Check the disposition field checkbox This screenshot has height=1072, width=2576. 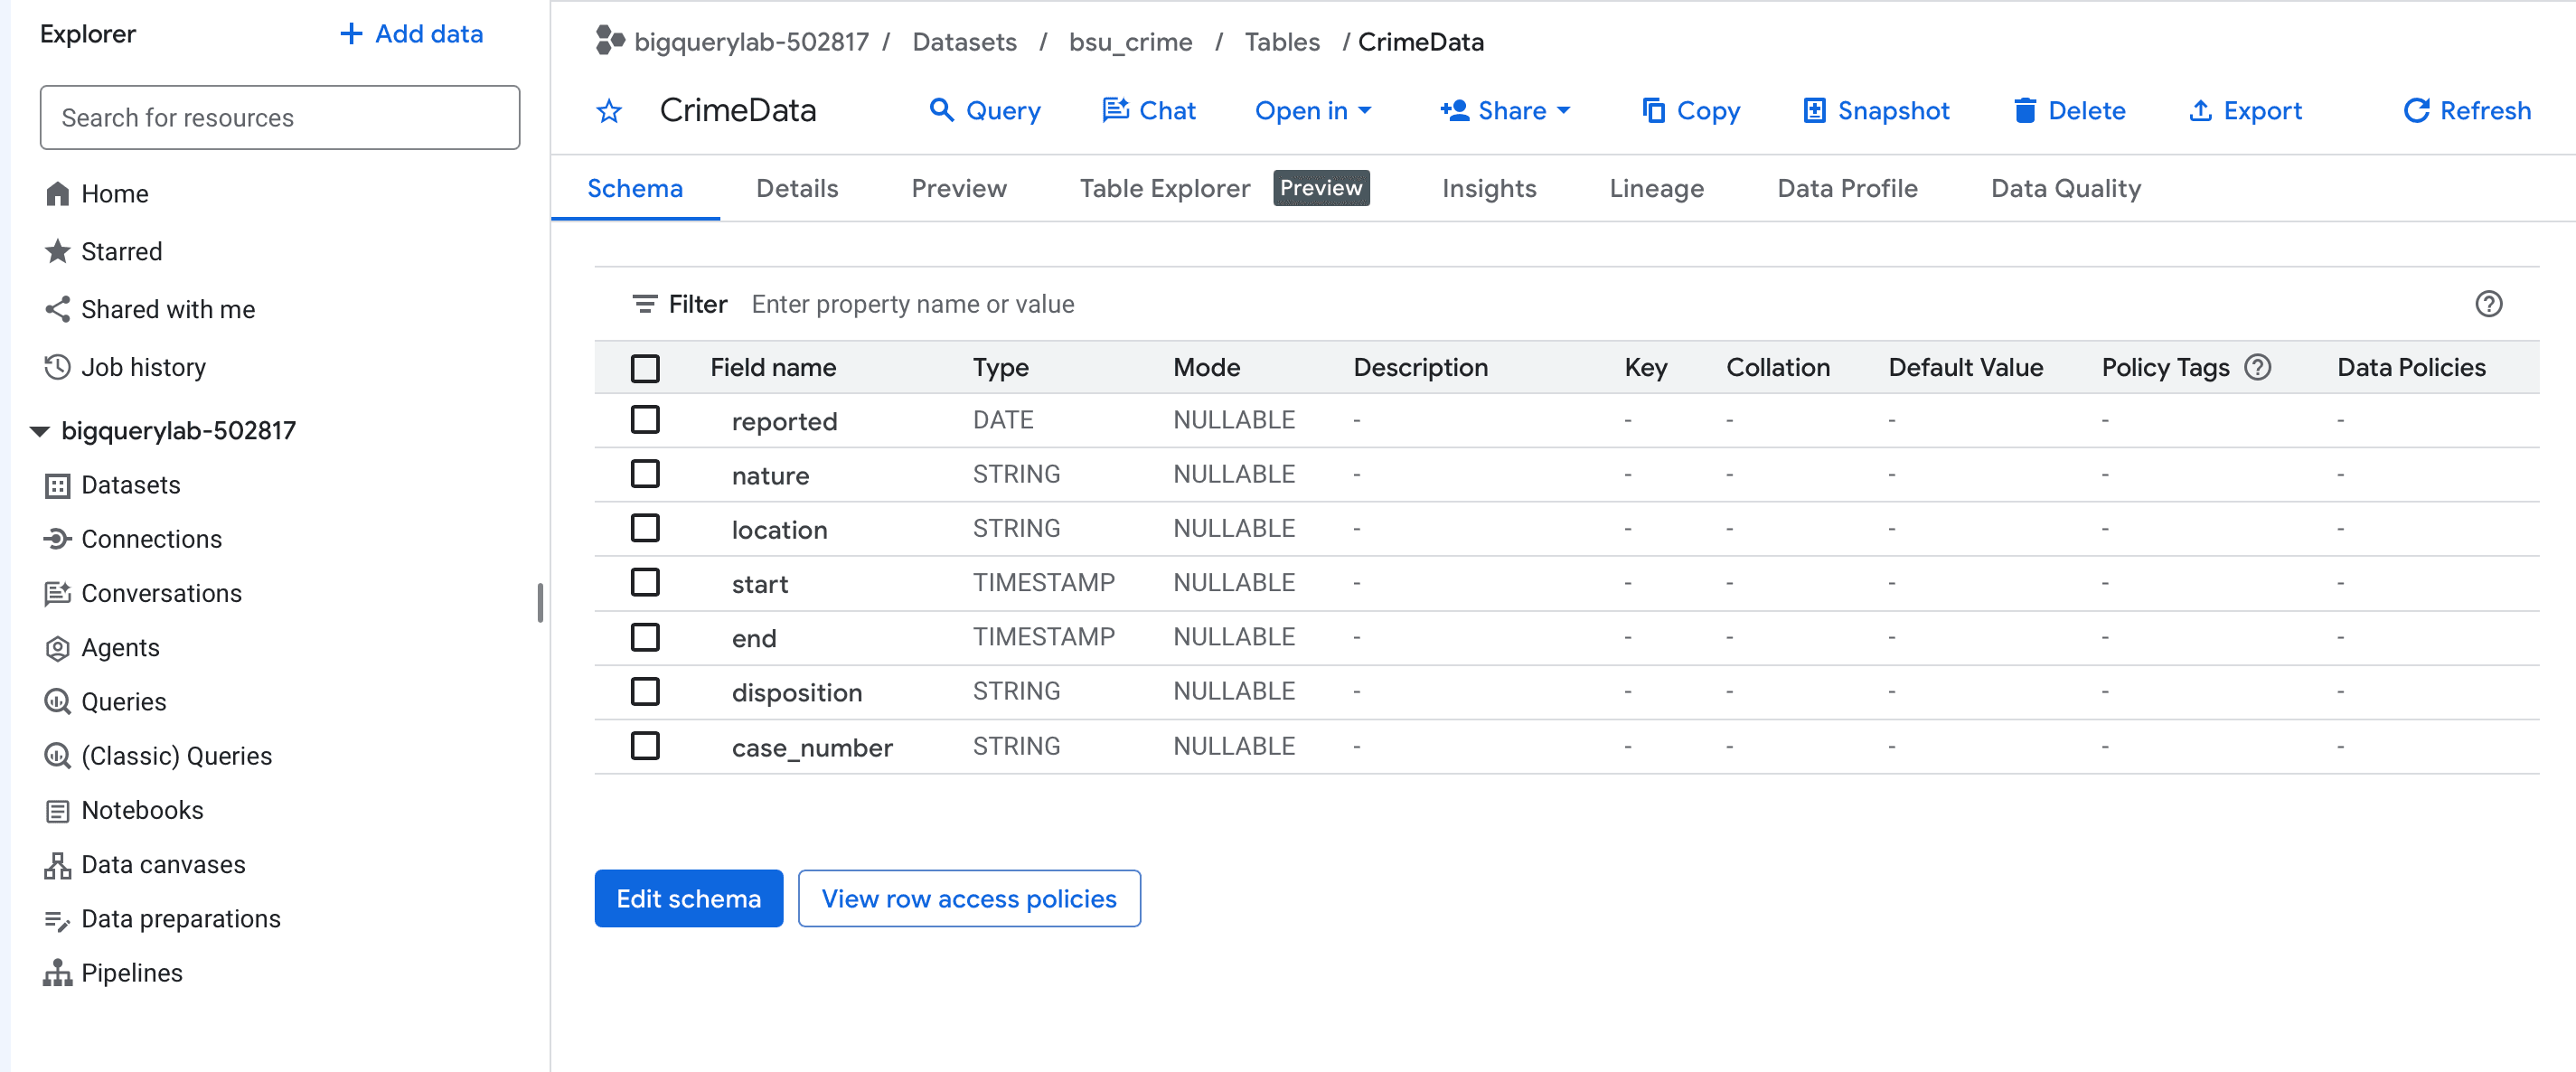point(646,691)
